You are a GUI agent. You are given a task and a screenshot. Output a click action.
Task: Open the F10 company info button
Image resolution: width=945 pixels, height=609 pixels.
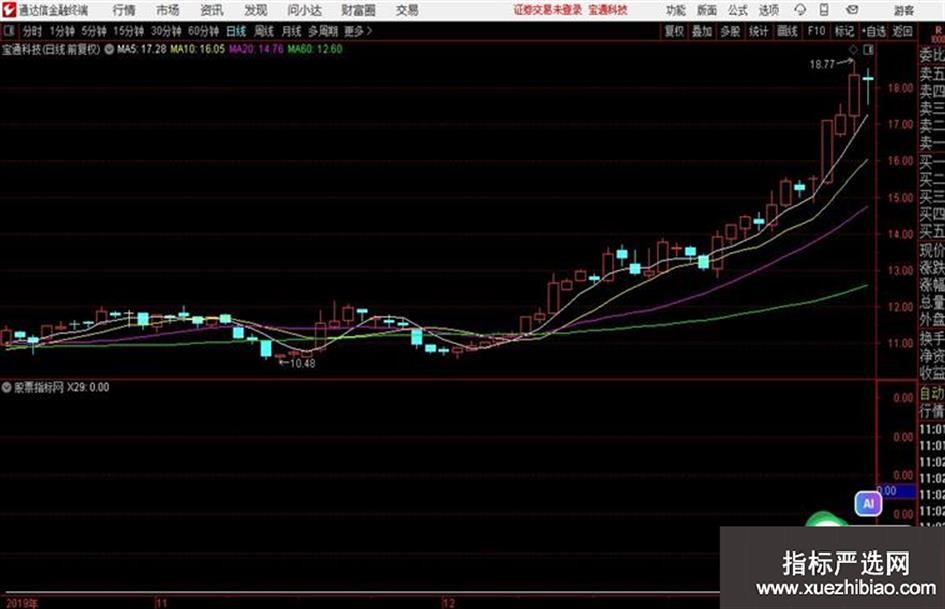coord(816,31)
